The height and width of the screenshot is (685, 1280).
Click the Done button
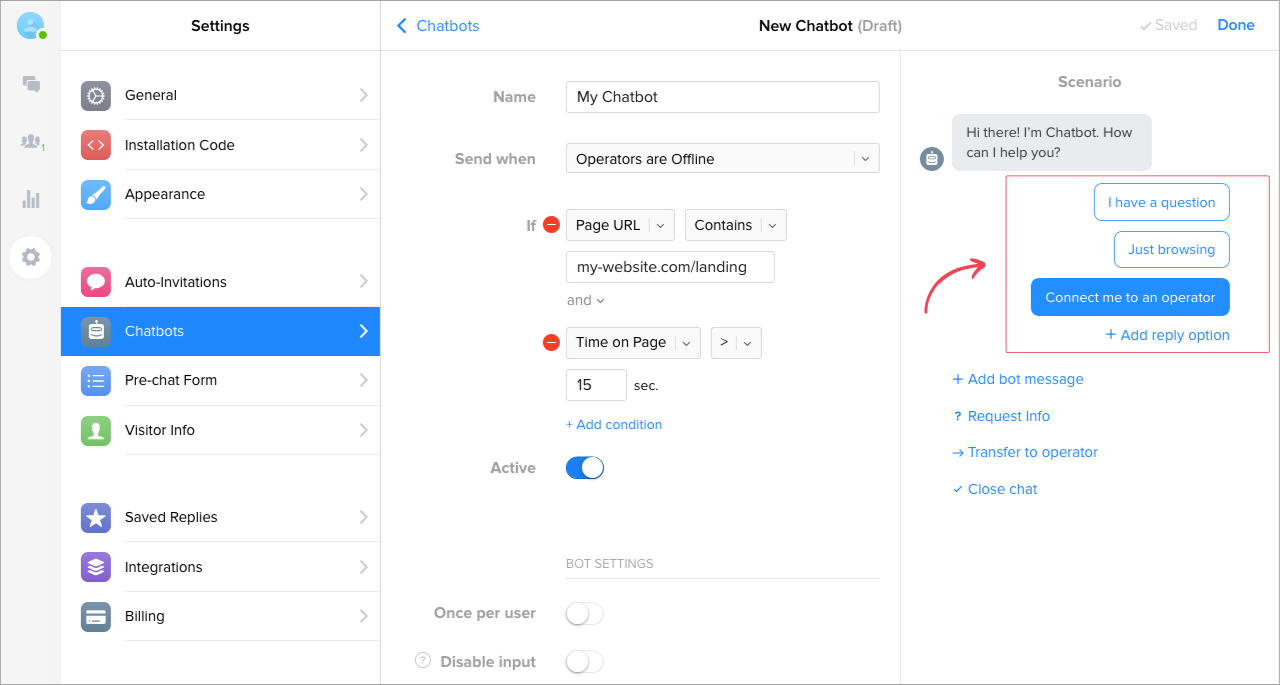click(x=1235, y=26)
